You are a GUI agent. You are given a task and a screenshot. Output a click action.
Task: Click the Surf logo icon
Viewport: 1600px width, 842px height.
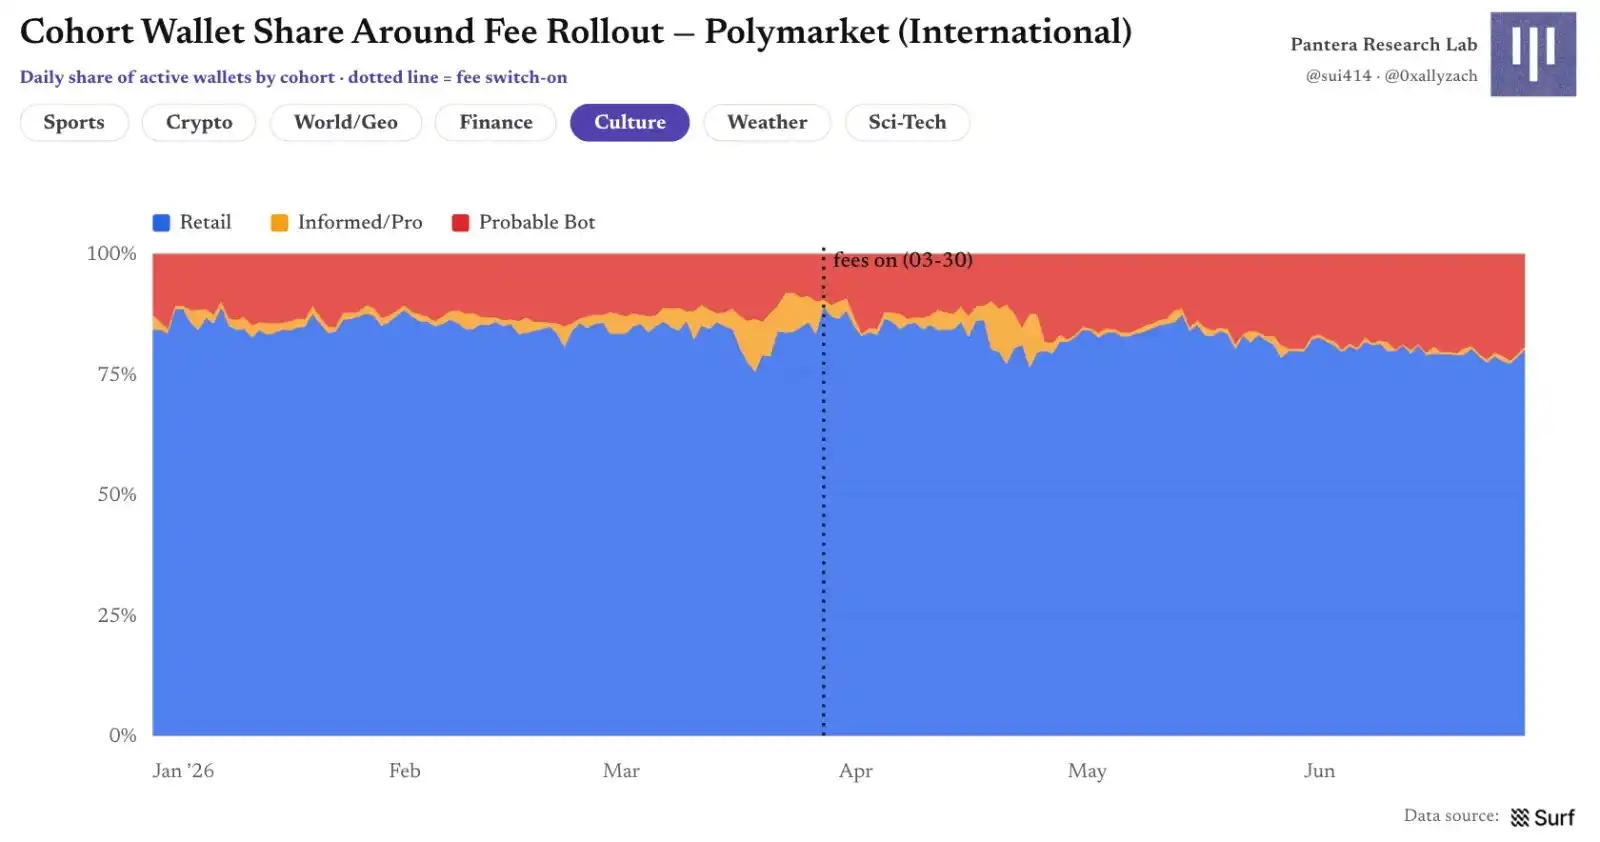[1520, 817]
